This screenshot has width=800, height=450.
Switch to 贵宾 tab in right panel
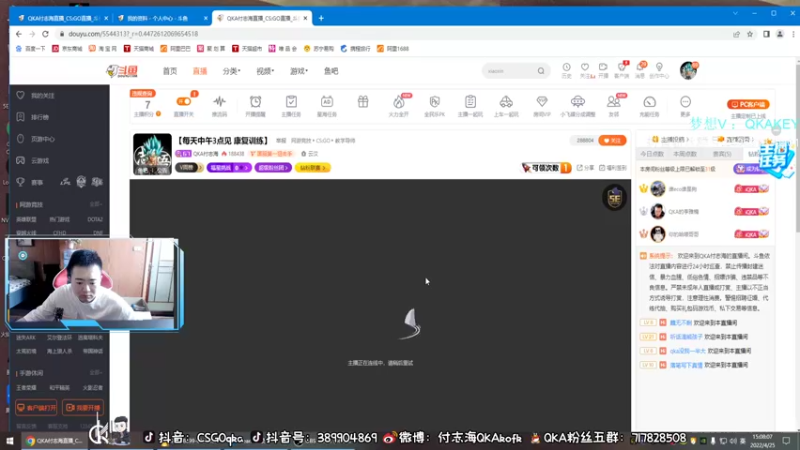click(x=721, y=154)
